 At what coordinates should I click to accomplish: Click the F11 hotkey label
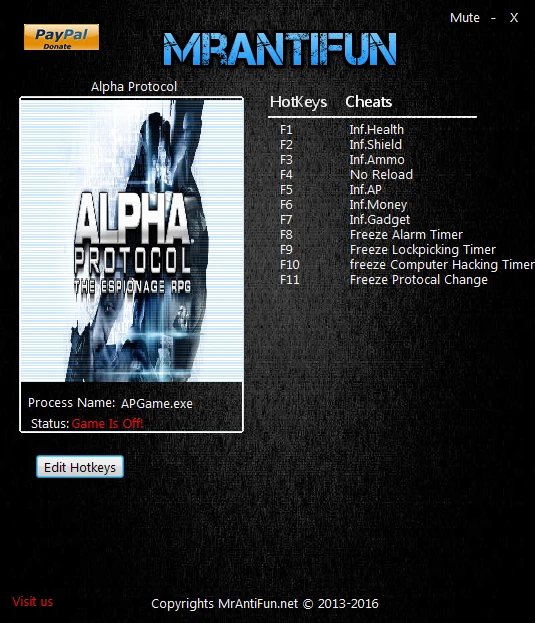coord(290,280)
